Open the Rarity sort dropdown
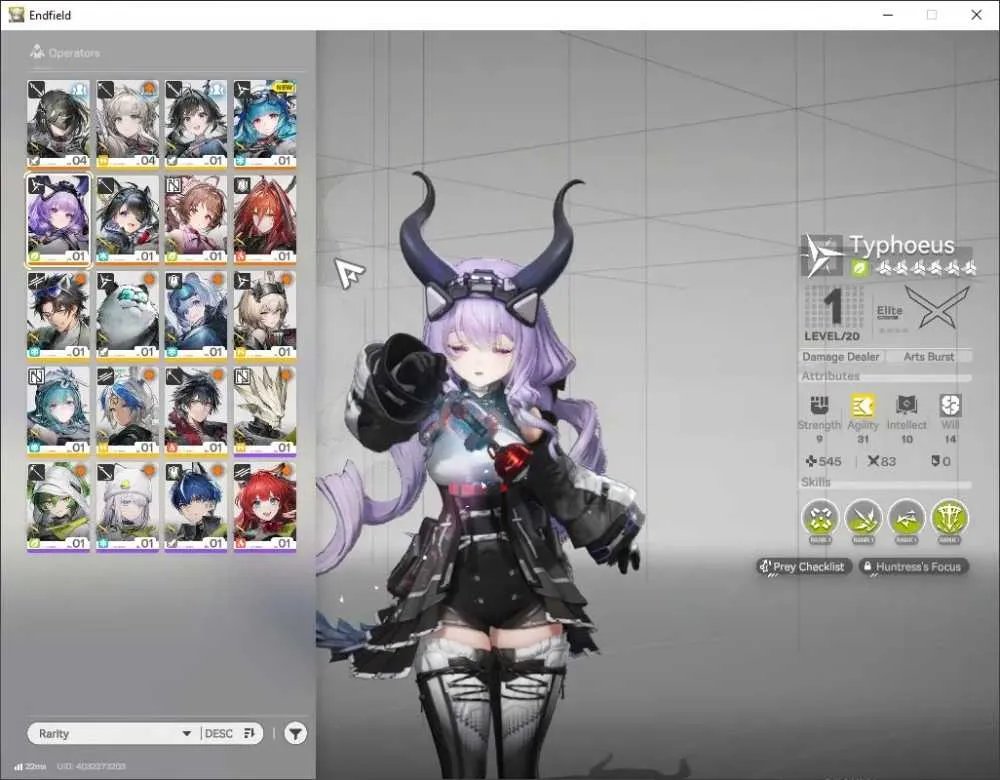Screen dimensions: 1000x780 click(115, 733)
